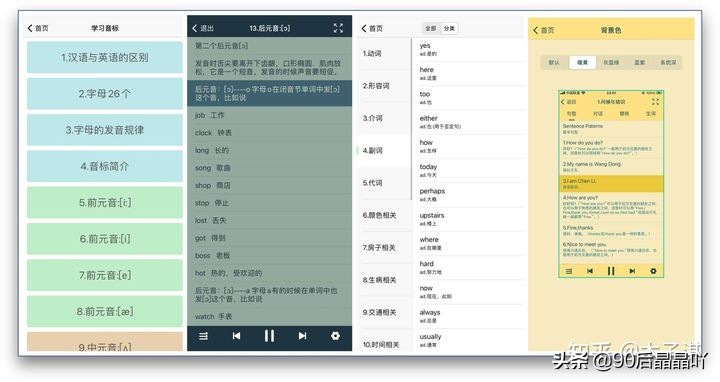Select category 9.交通相关
This screenshot has width=720, height=382.
384,312
